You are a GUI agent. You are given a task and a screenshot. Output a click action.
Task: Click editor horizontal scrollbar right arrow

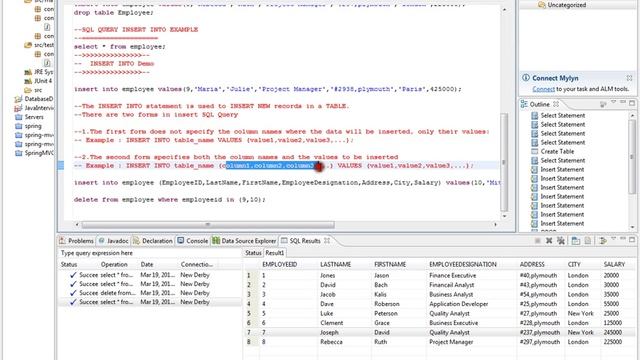tap(496, 224)
